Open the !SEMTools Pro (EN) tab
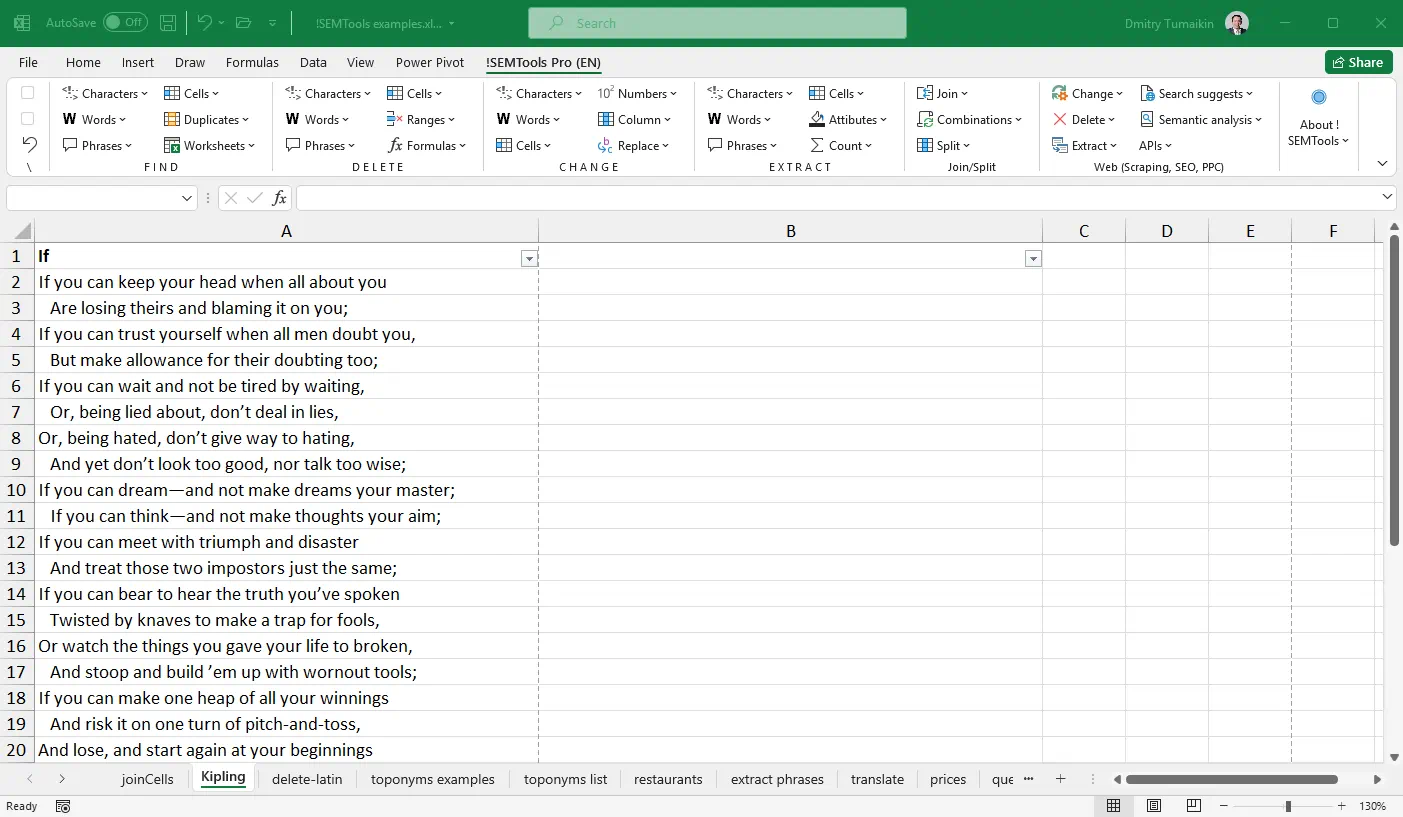1403x817 pixels. pyautogui.click(x=544, y=62)
